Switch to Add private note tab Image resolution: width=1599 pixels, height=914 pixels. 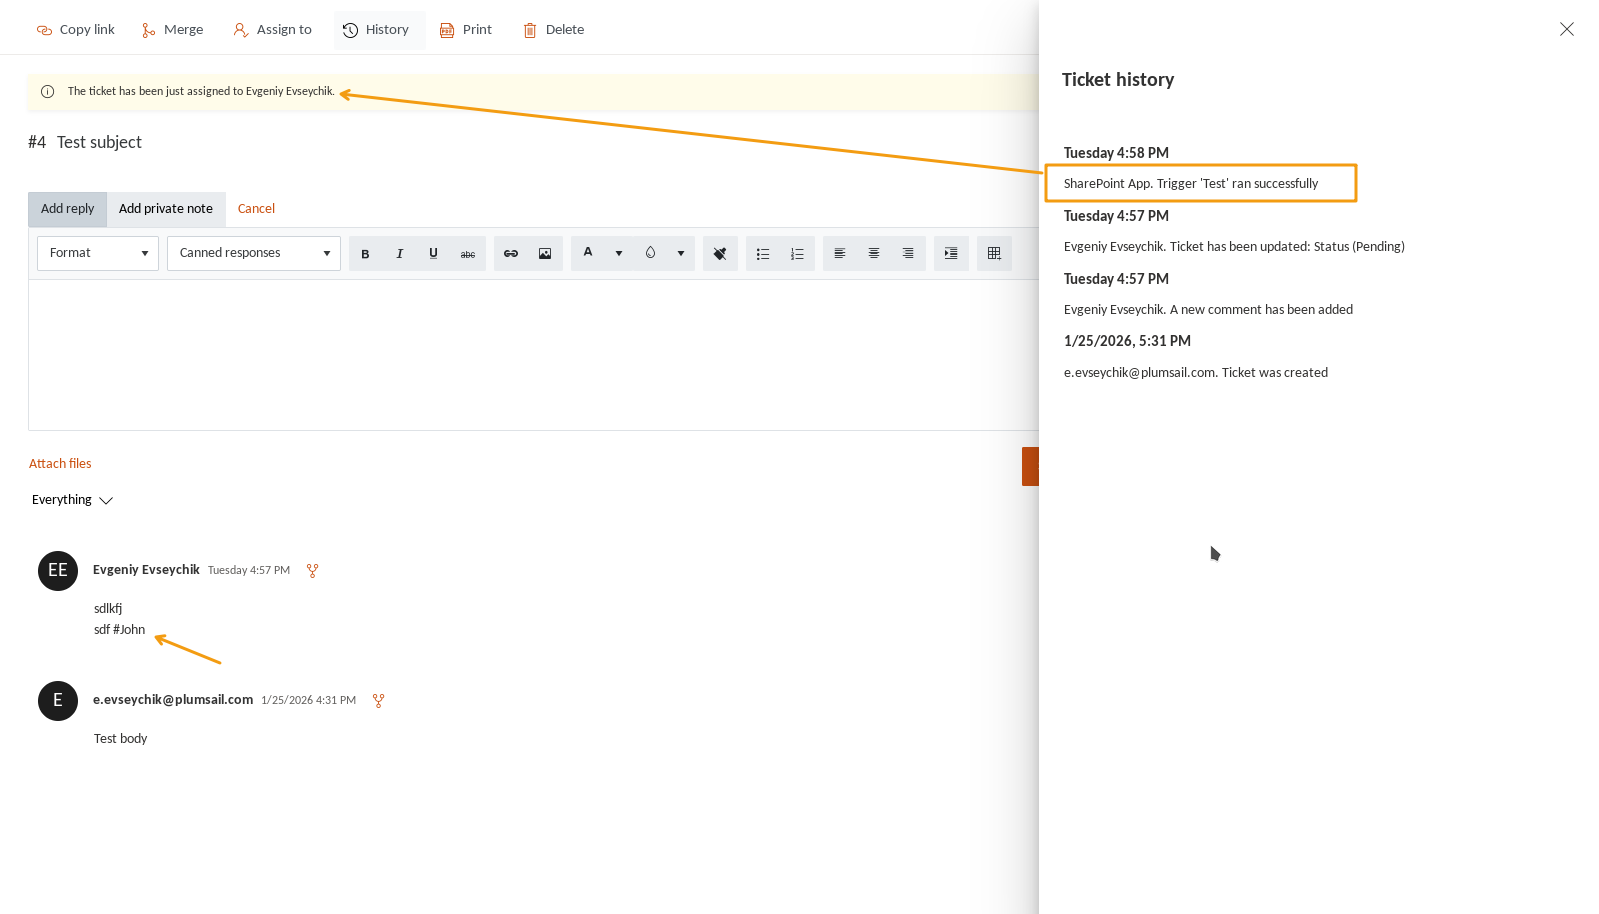(166, 209)
